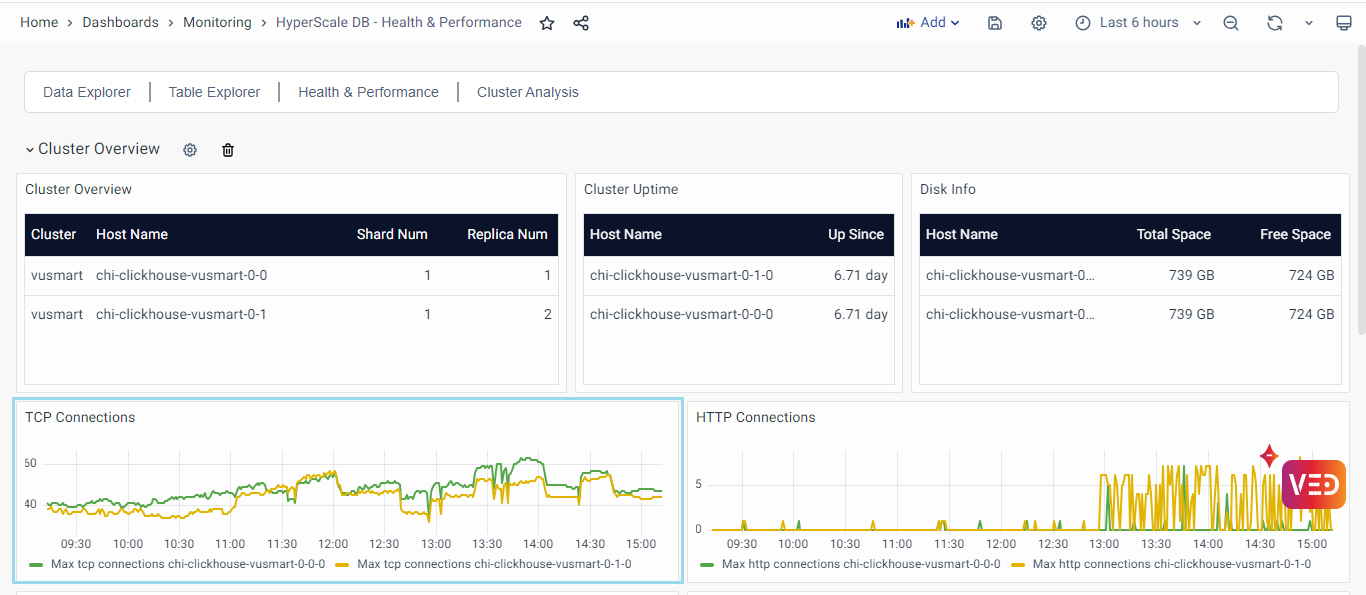The image size is (1366, 595).
Task: Save the dashboard with disk icon
Action: tap(995, 23)
